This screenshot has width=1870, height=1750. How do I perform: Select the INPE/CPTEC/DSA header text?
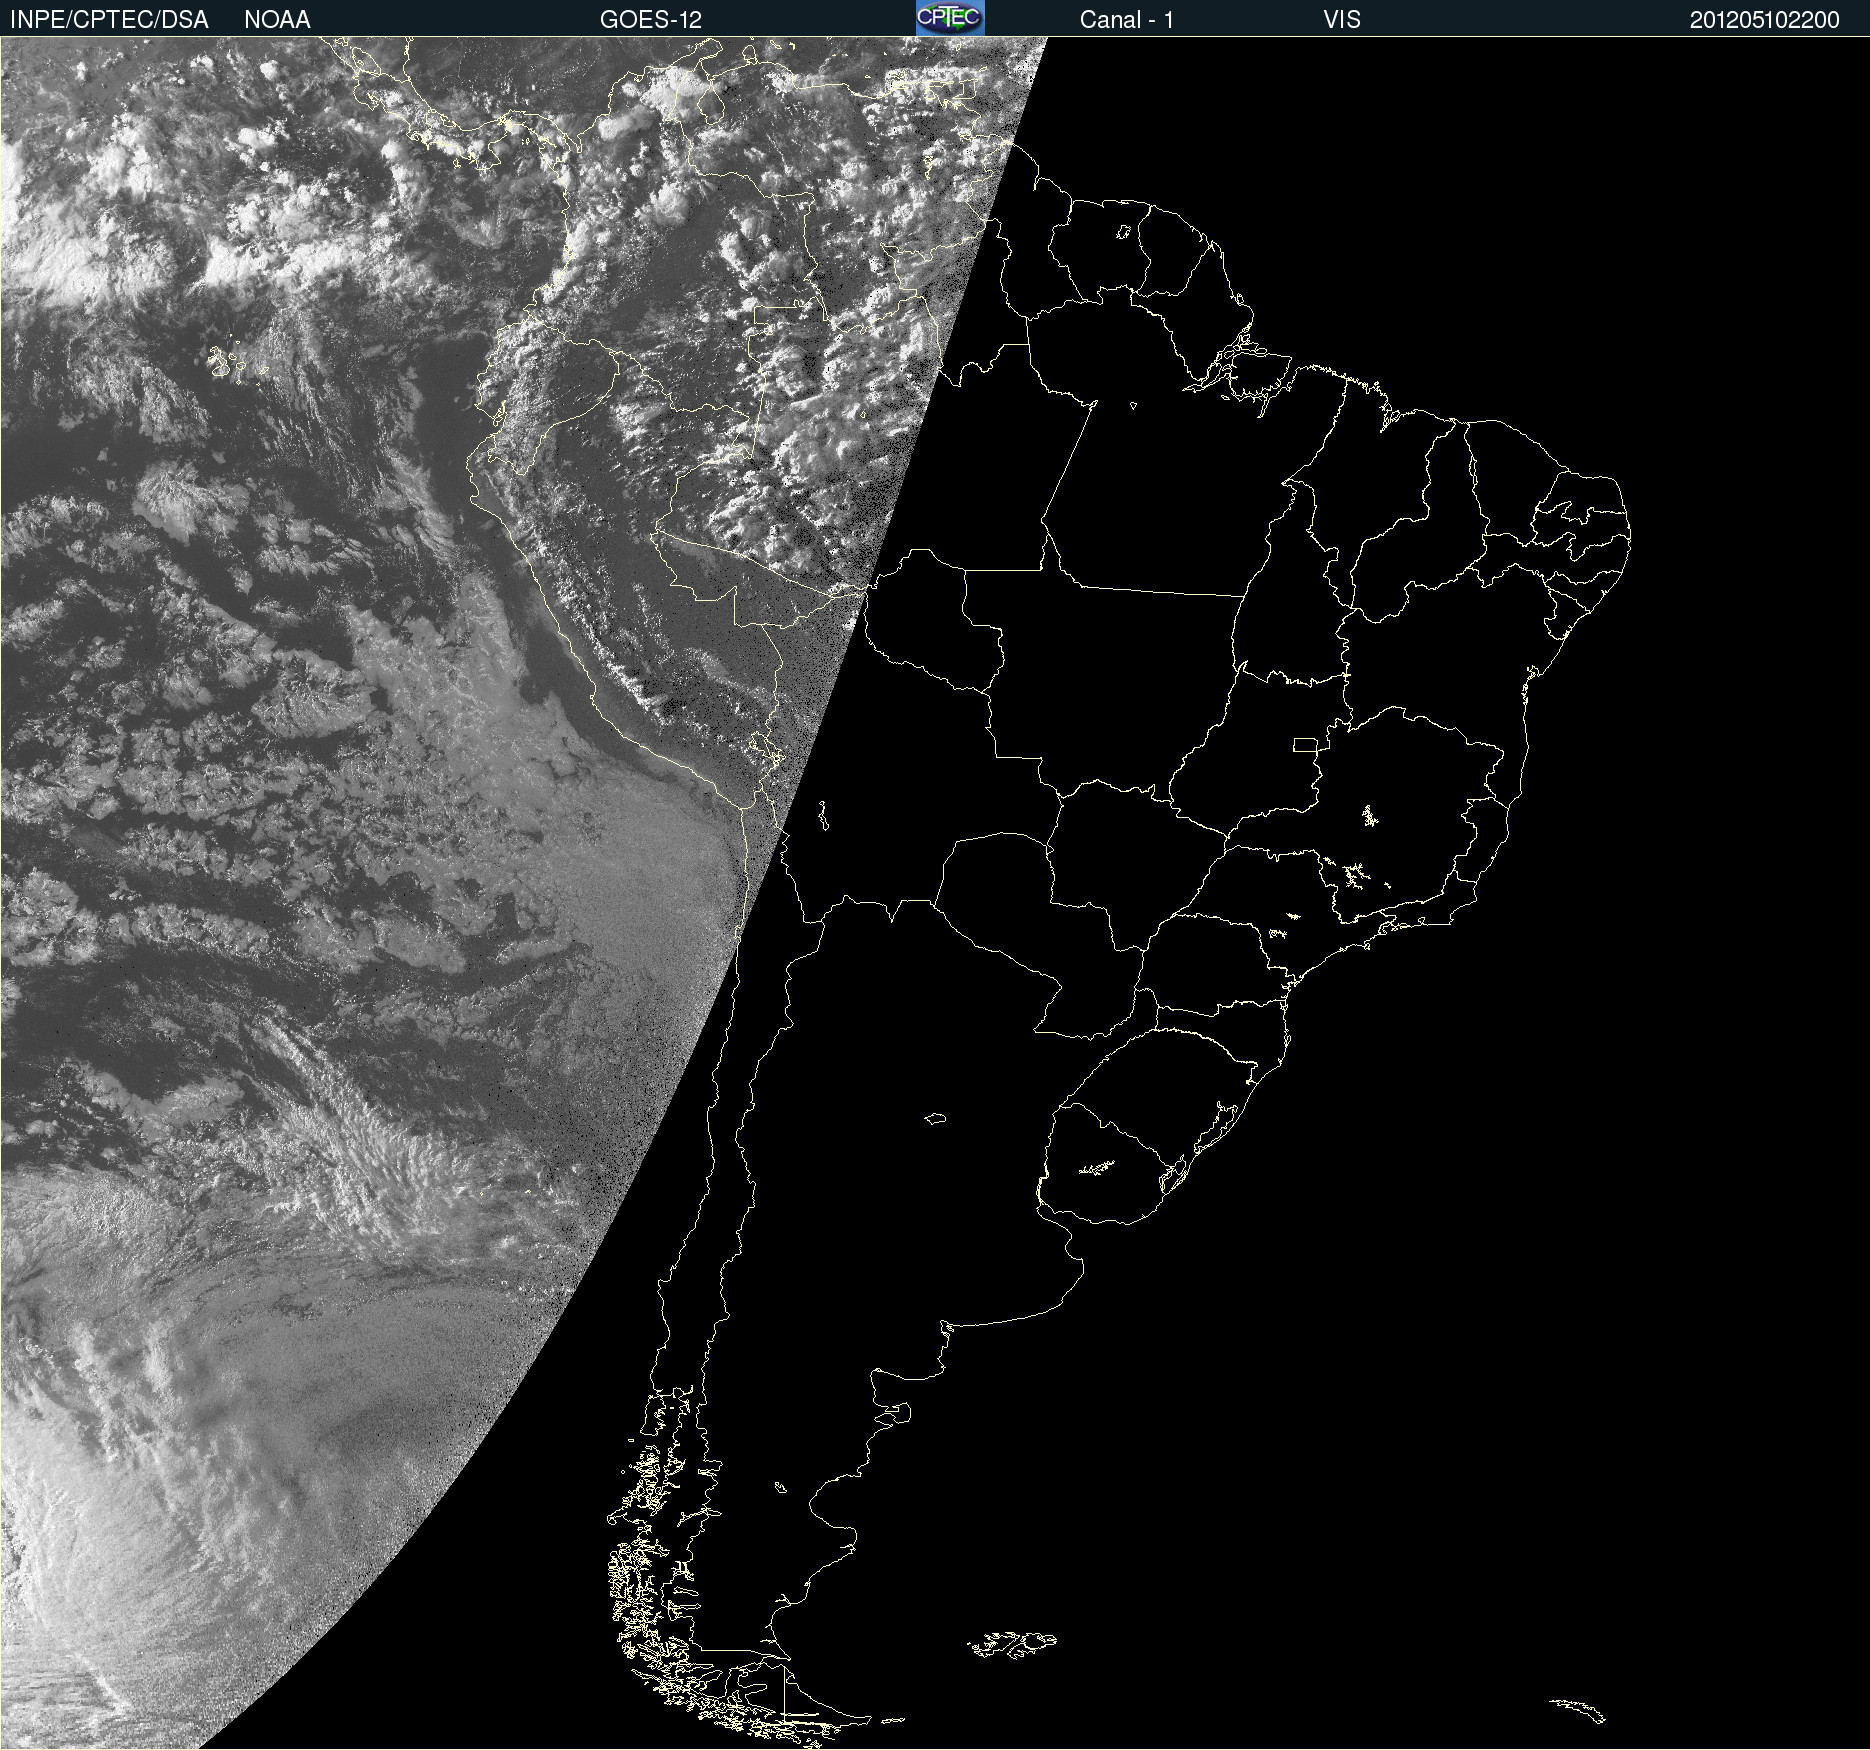109,20
